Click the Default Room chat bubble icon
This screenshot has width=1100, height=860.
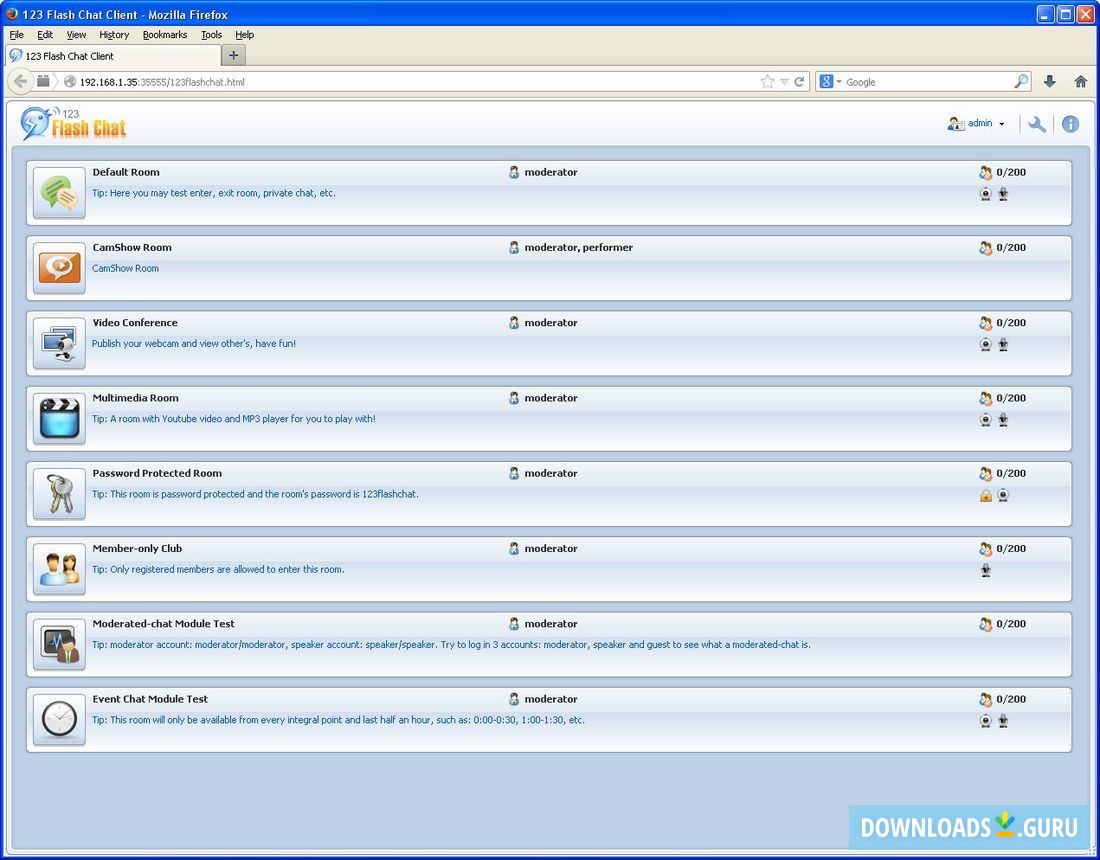click(59, 193)
